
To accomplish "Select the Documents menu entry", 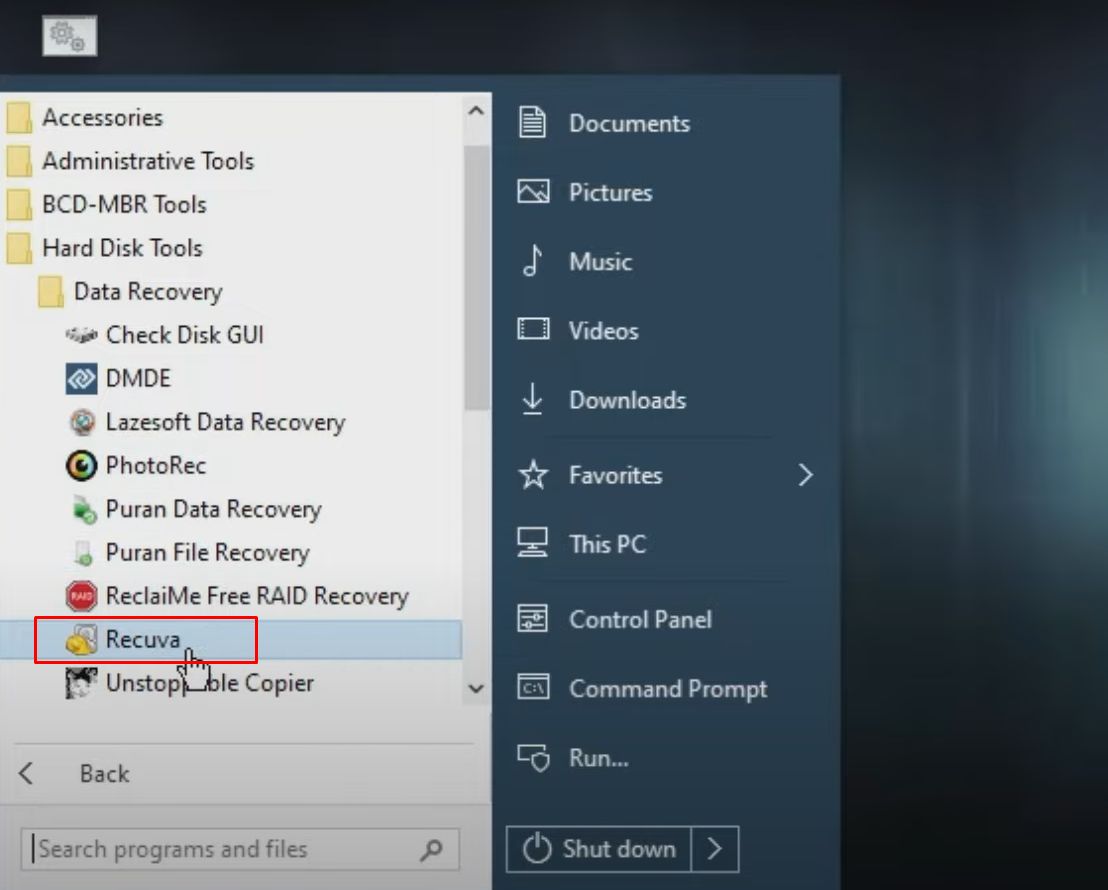I will point(629,123).
